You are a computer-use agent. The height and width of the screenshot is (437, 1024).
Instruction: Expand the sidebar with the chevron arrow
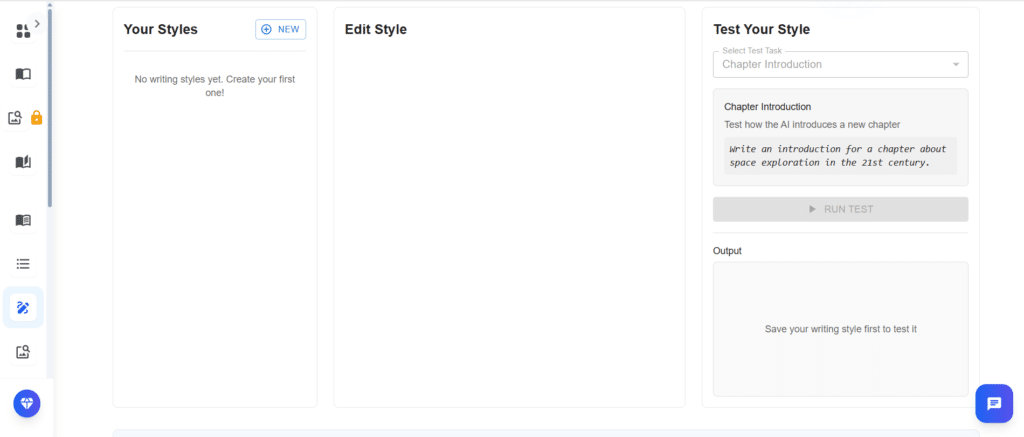[x=37, y=24]
